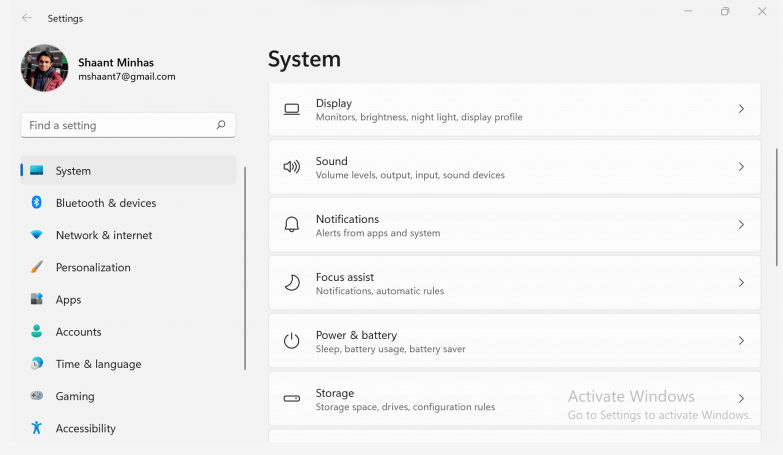Go to Accounts settings
Image resolution: width=783 pixels, height=455 pixels.
coord(128,332)
